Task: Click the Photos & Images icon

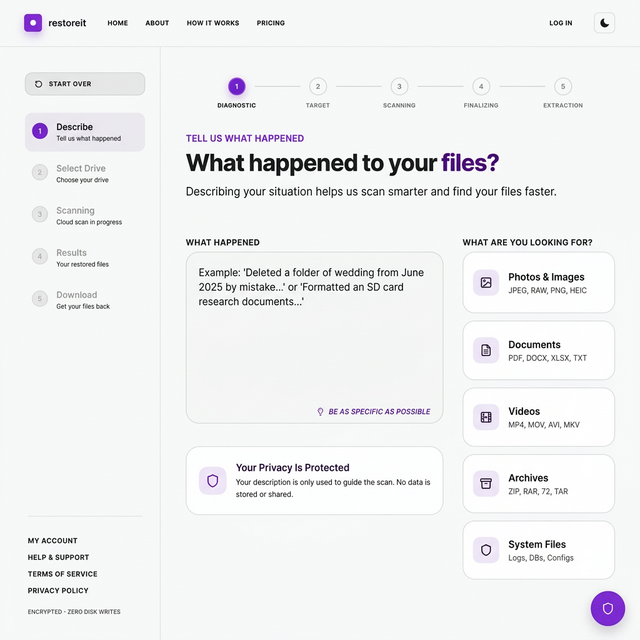Action: (486, 283)
